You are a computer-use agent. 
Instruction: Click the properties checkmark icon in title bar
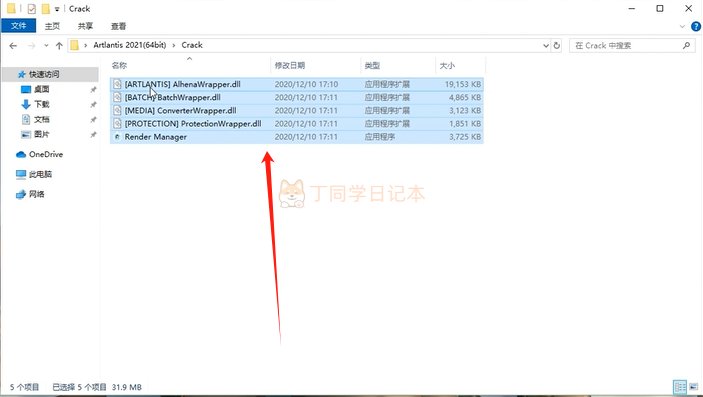(x=31, y=9)
